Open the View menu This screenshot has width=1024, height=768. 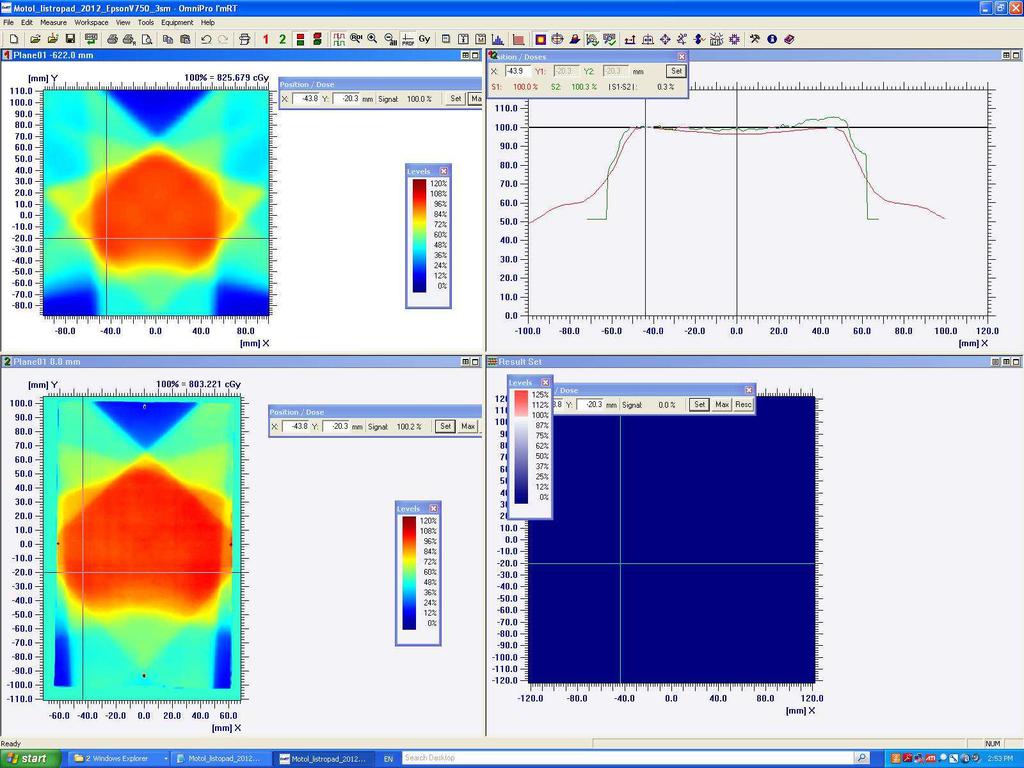pos(123,22)
